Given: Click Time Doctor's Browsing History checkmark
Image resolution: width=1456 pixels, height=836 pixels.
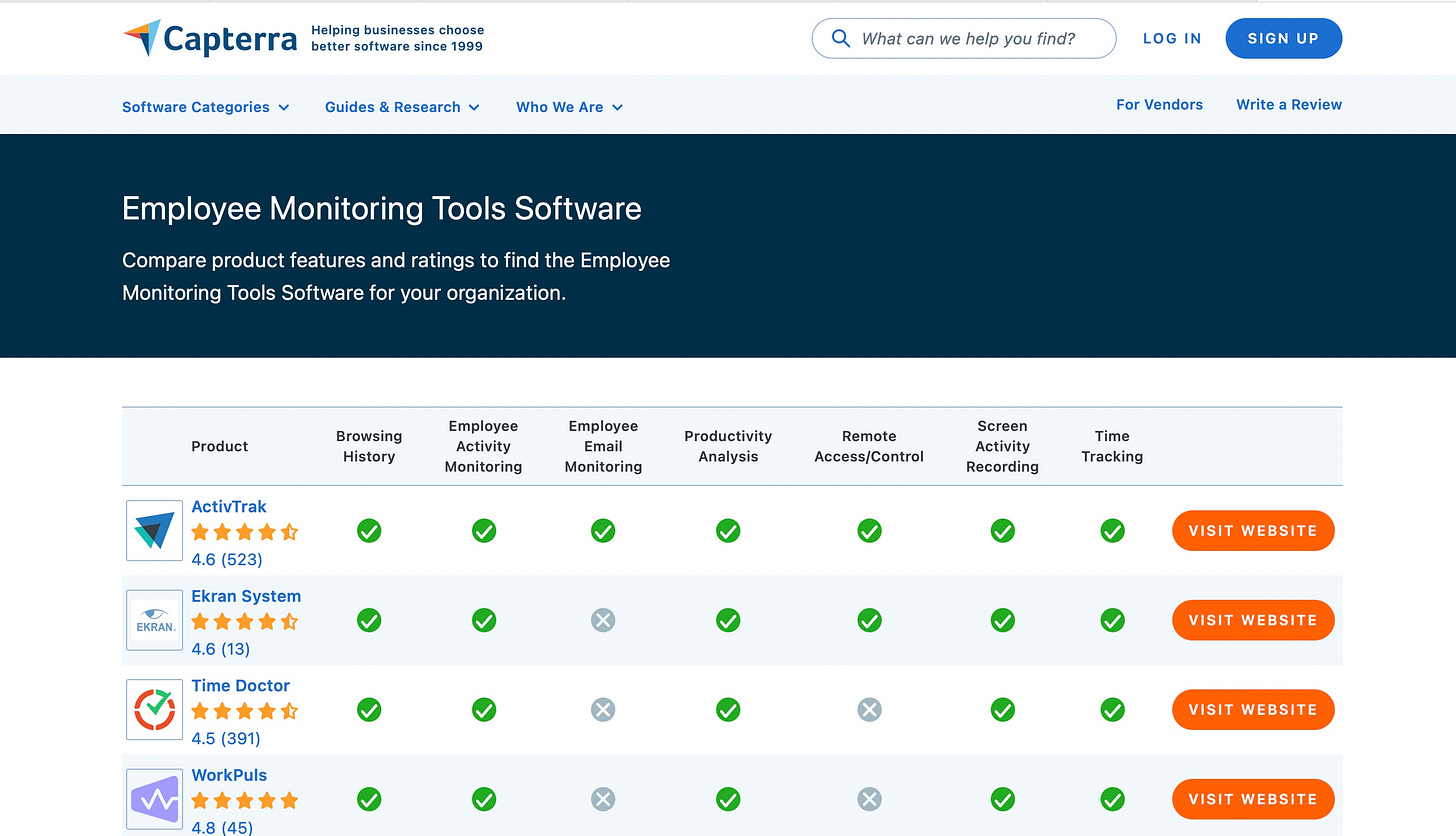Looking at the screenshot, I should click(x=369, y=709).
